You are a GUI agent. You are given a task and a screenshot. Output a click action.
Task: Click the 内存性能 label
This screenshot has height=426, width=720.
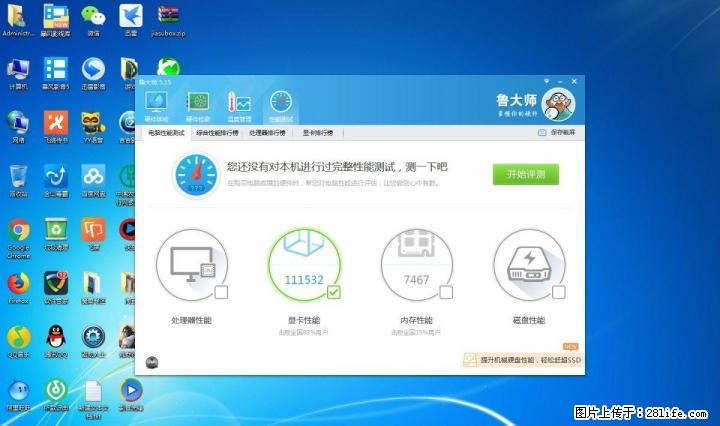(416, 320)
